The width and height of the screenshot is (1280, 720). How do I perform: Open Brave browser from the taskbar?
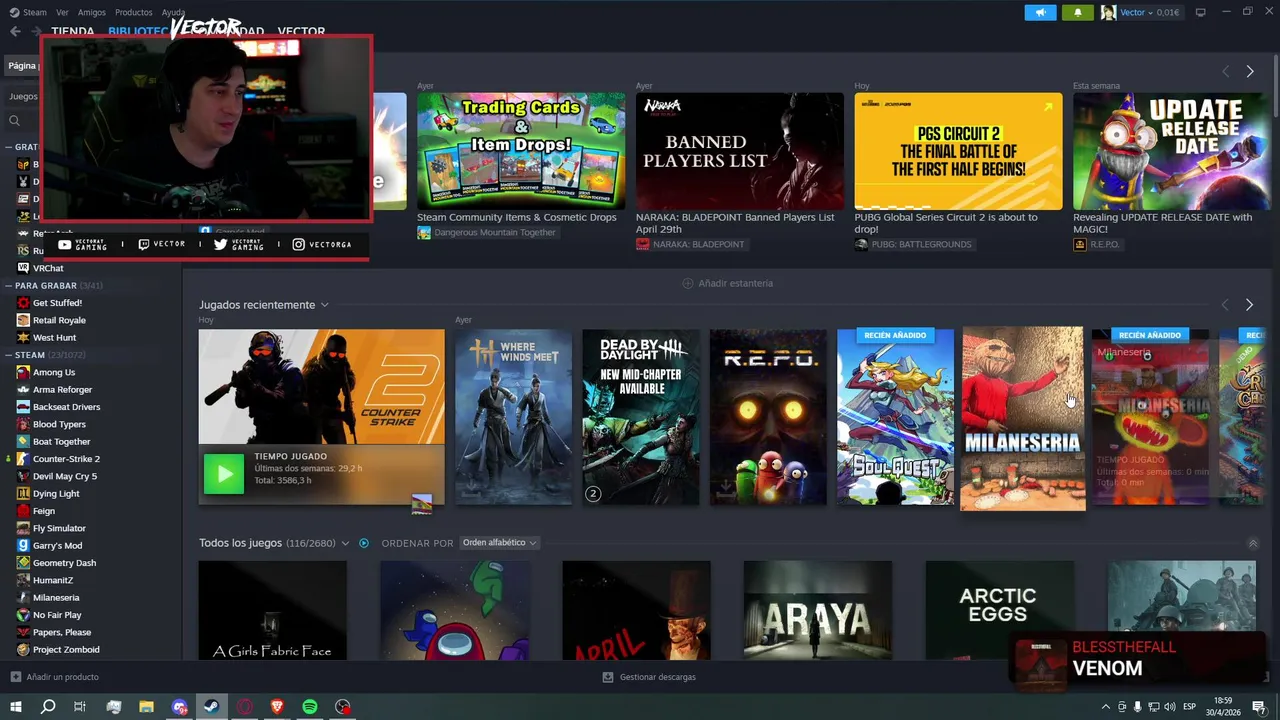pyautogui.click(x=277, y=707)
